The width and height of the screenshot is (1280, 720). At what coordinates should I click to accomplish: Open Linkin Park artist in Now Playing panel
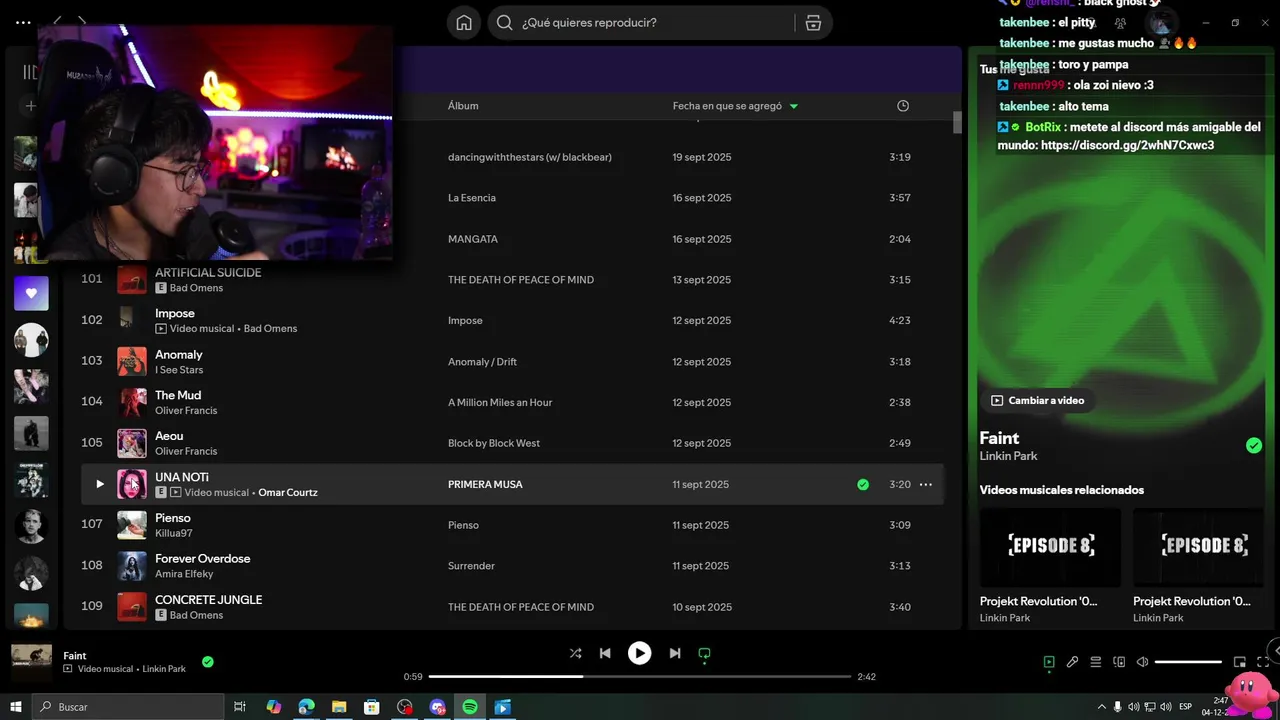point(1008,456)
